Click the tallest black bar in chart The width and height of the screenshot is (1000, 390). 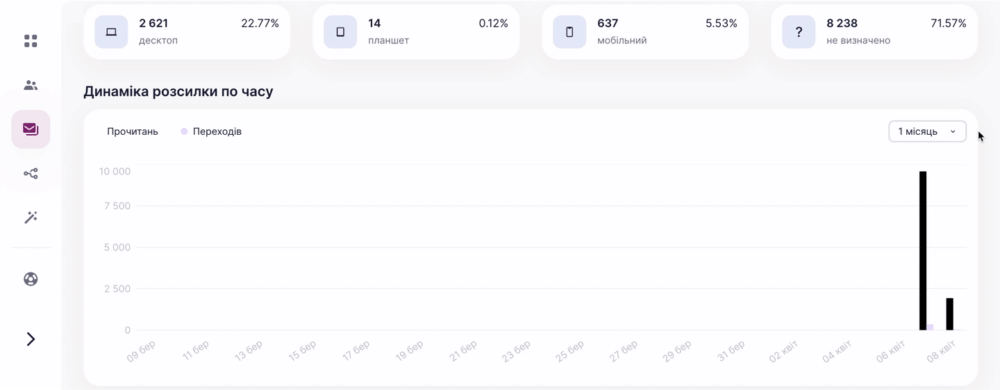pos(923,250)
